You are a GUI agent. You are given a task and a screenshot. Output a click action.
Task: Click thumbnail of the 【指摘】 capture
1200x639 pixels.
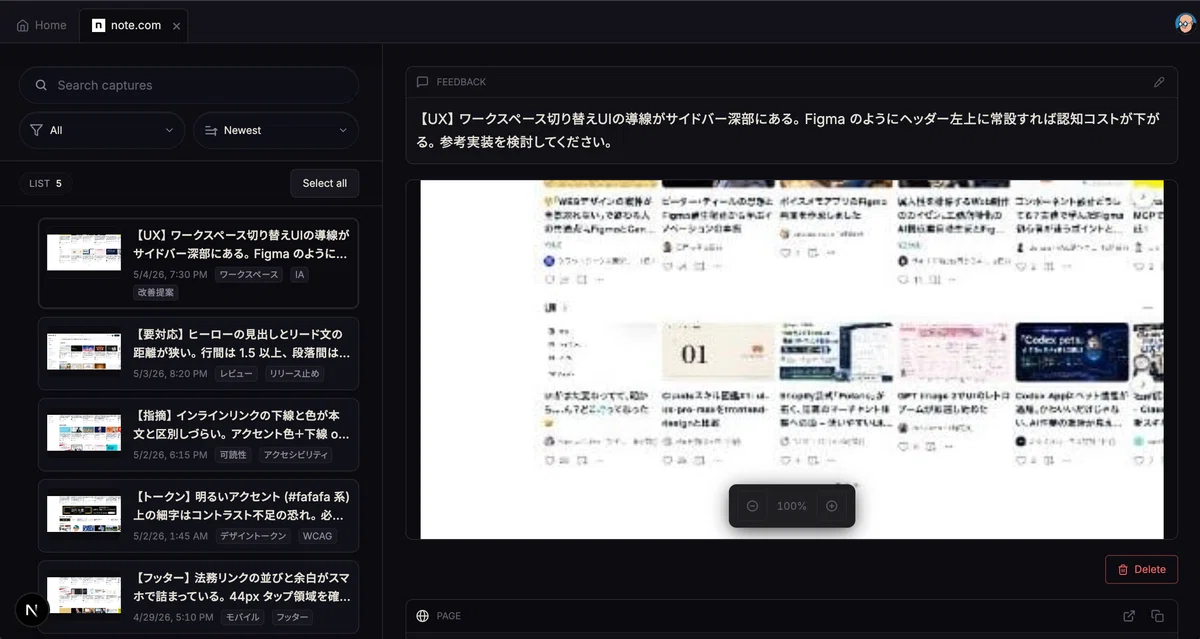[x=84, y=433]
